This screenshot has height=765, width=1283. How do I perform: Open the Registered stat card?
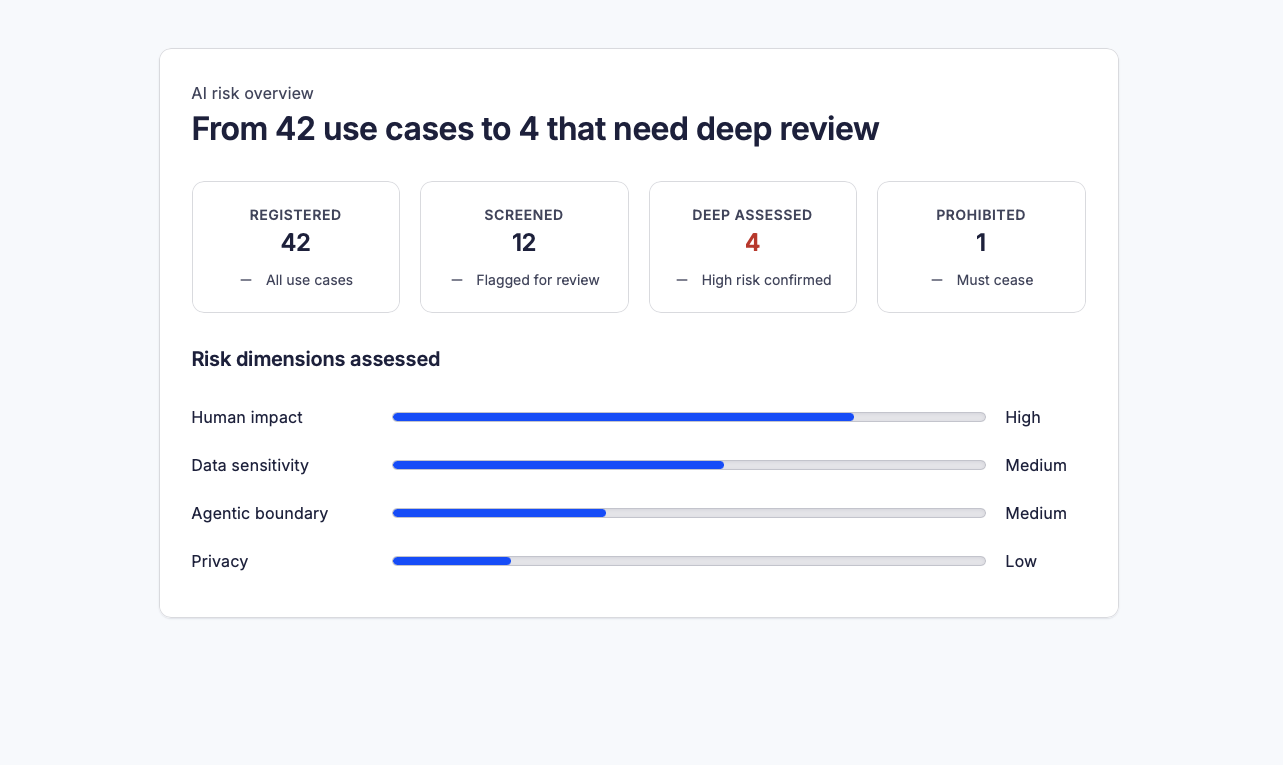(x=296, y=247)
